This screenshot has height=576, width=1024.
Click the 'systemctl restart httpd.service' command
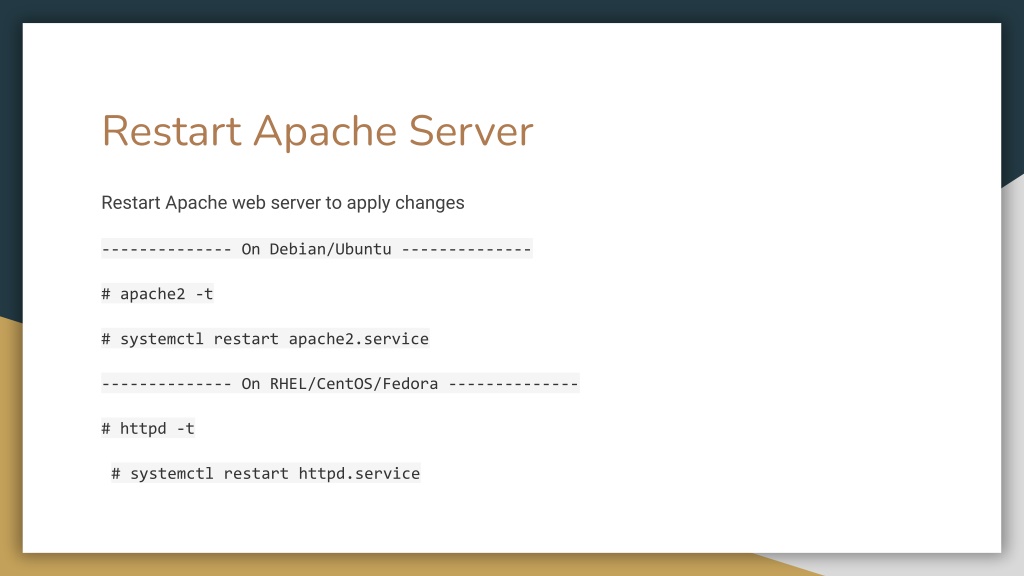(266, 473)
